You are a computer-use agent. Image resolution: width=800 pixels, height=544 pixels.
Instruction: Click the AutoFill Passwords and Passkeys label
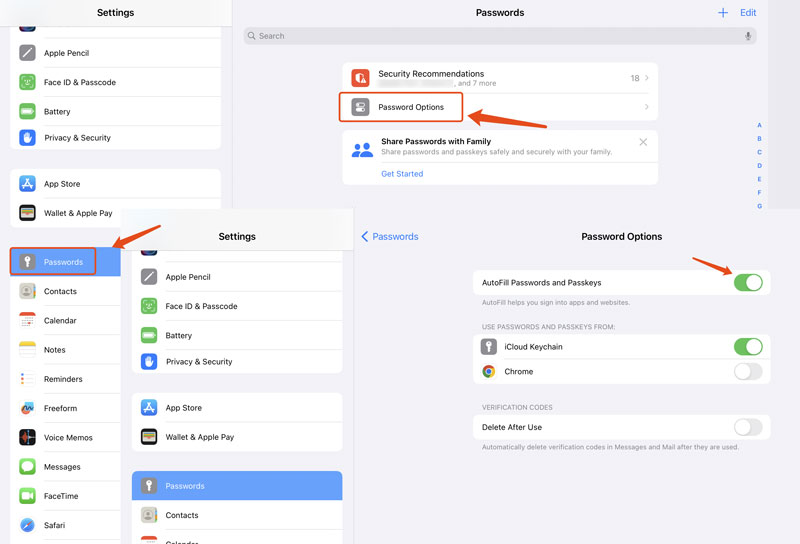coord(541,282)
